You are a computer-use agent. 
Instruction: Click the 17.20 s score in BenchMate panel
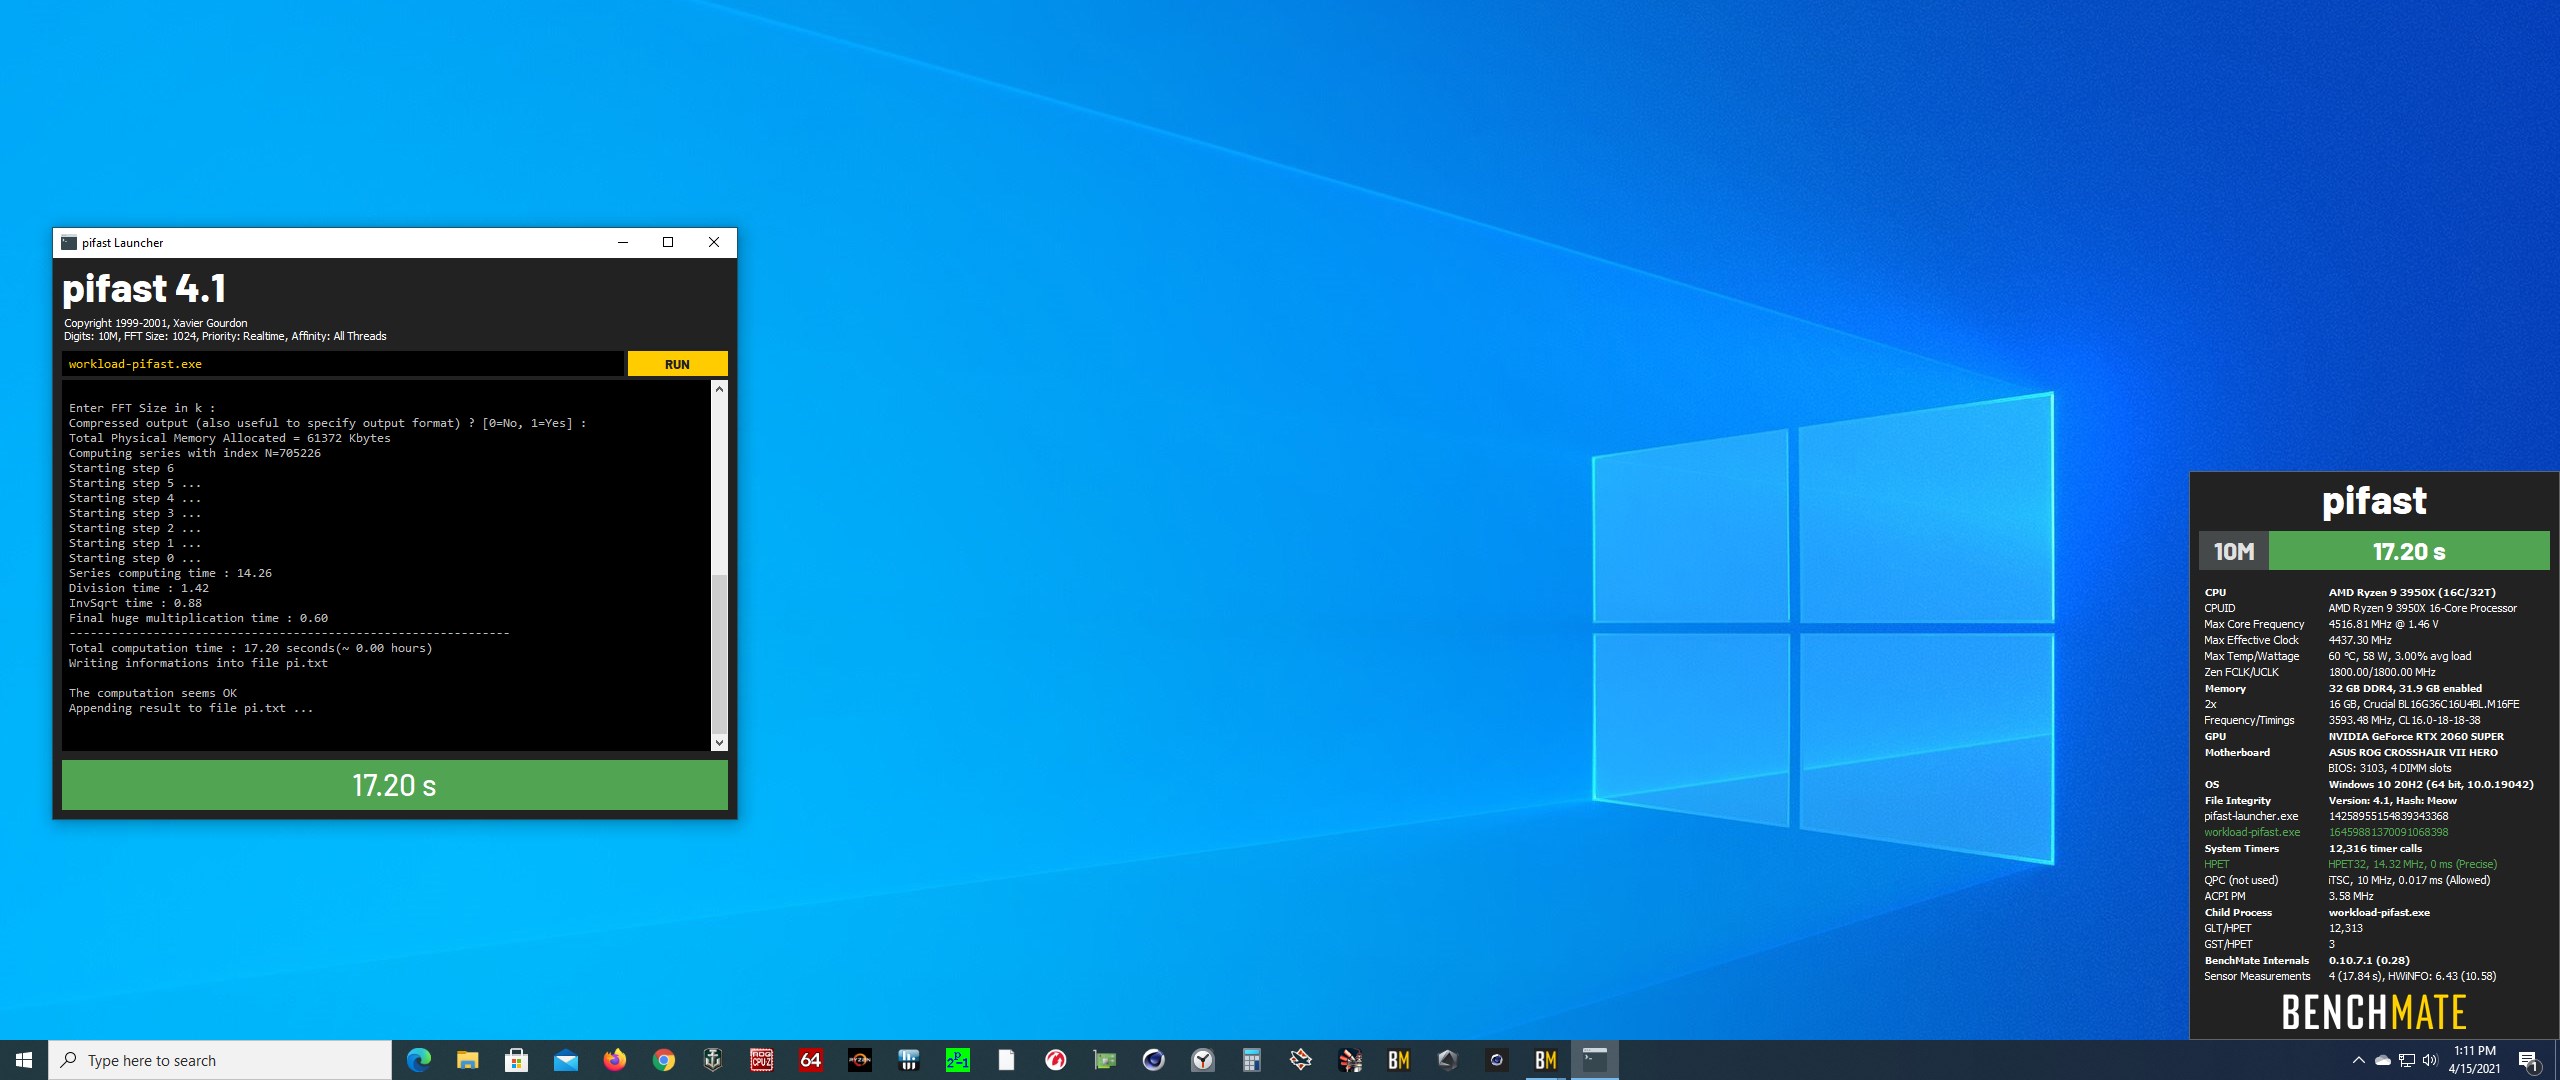tap(2409, 551)
